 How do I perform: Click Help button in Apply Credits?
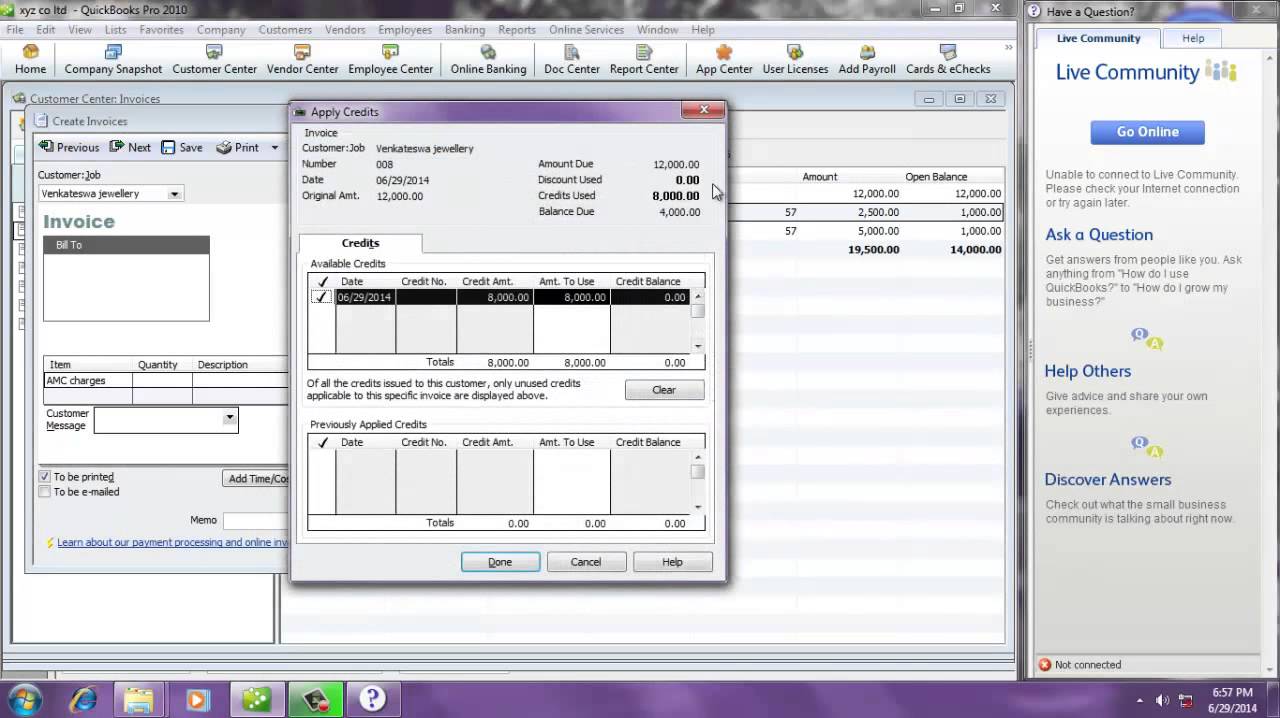tap(672, 562)
